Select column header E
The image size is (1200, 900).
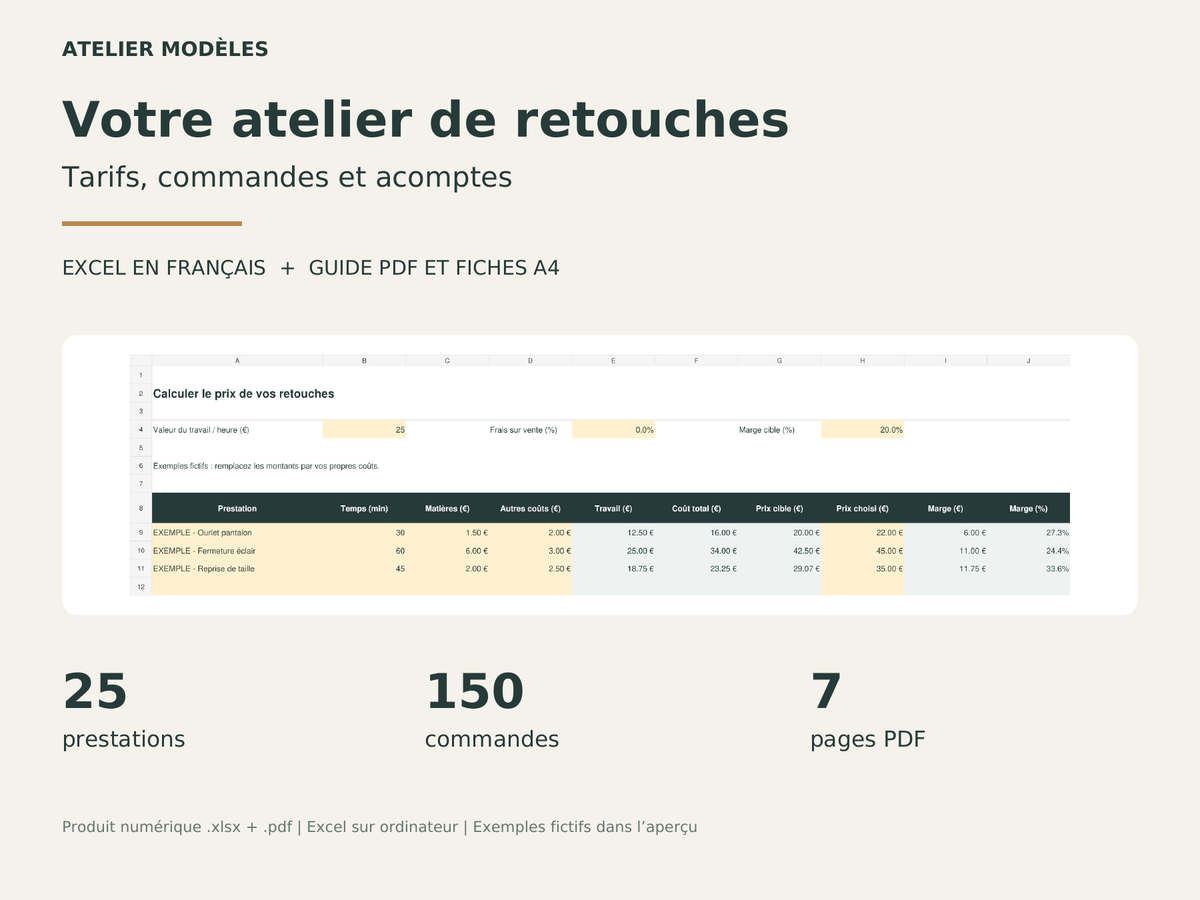(x=613, y=360)
